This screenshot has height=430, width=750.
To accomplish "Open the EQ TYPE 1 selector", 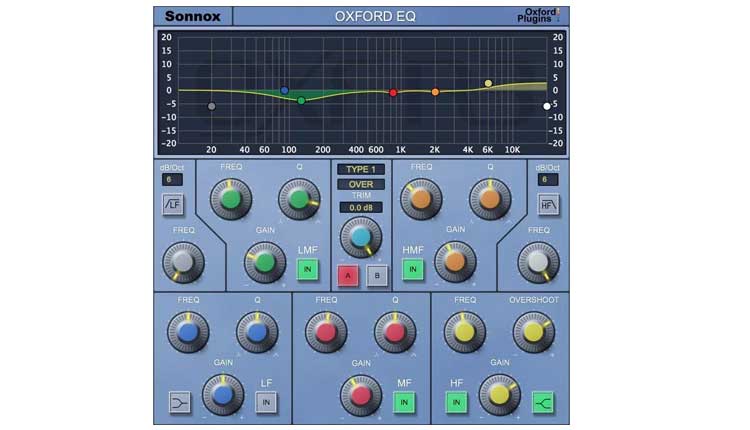I will pyautogui.click(x=360, y=169).
